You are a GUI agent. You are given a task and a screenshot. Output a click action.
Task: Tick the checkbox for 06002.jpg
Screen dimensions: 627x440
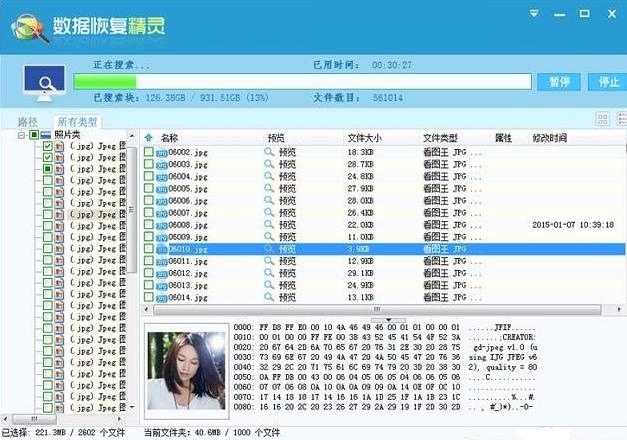pyautogui.click(x=149, y=152)
